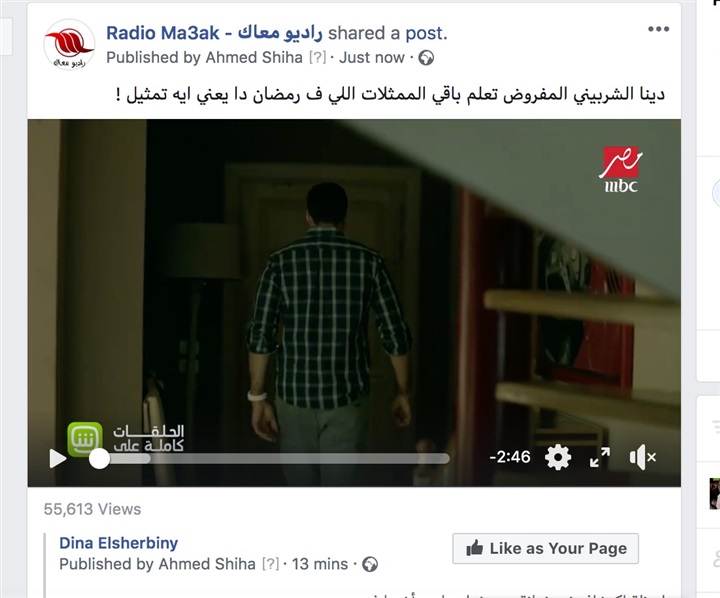Enter fullscreen video mode
The height and width of the screenshot is (598, 720).
(600, 457)
